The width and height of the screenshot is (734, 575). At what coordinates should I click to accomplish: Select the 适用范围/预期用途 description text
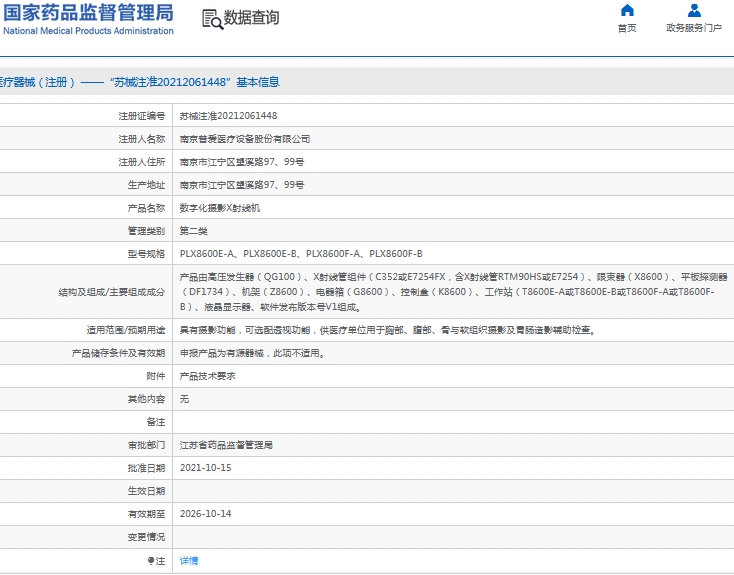click(388, 330)
